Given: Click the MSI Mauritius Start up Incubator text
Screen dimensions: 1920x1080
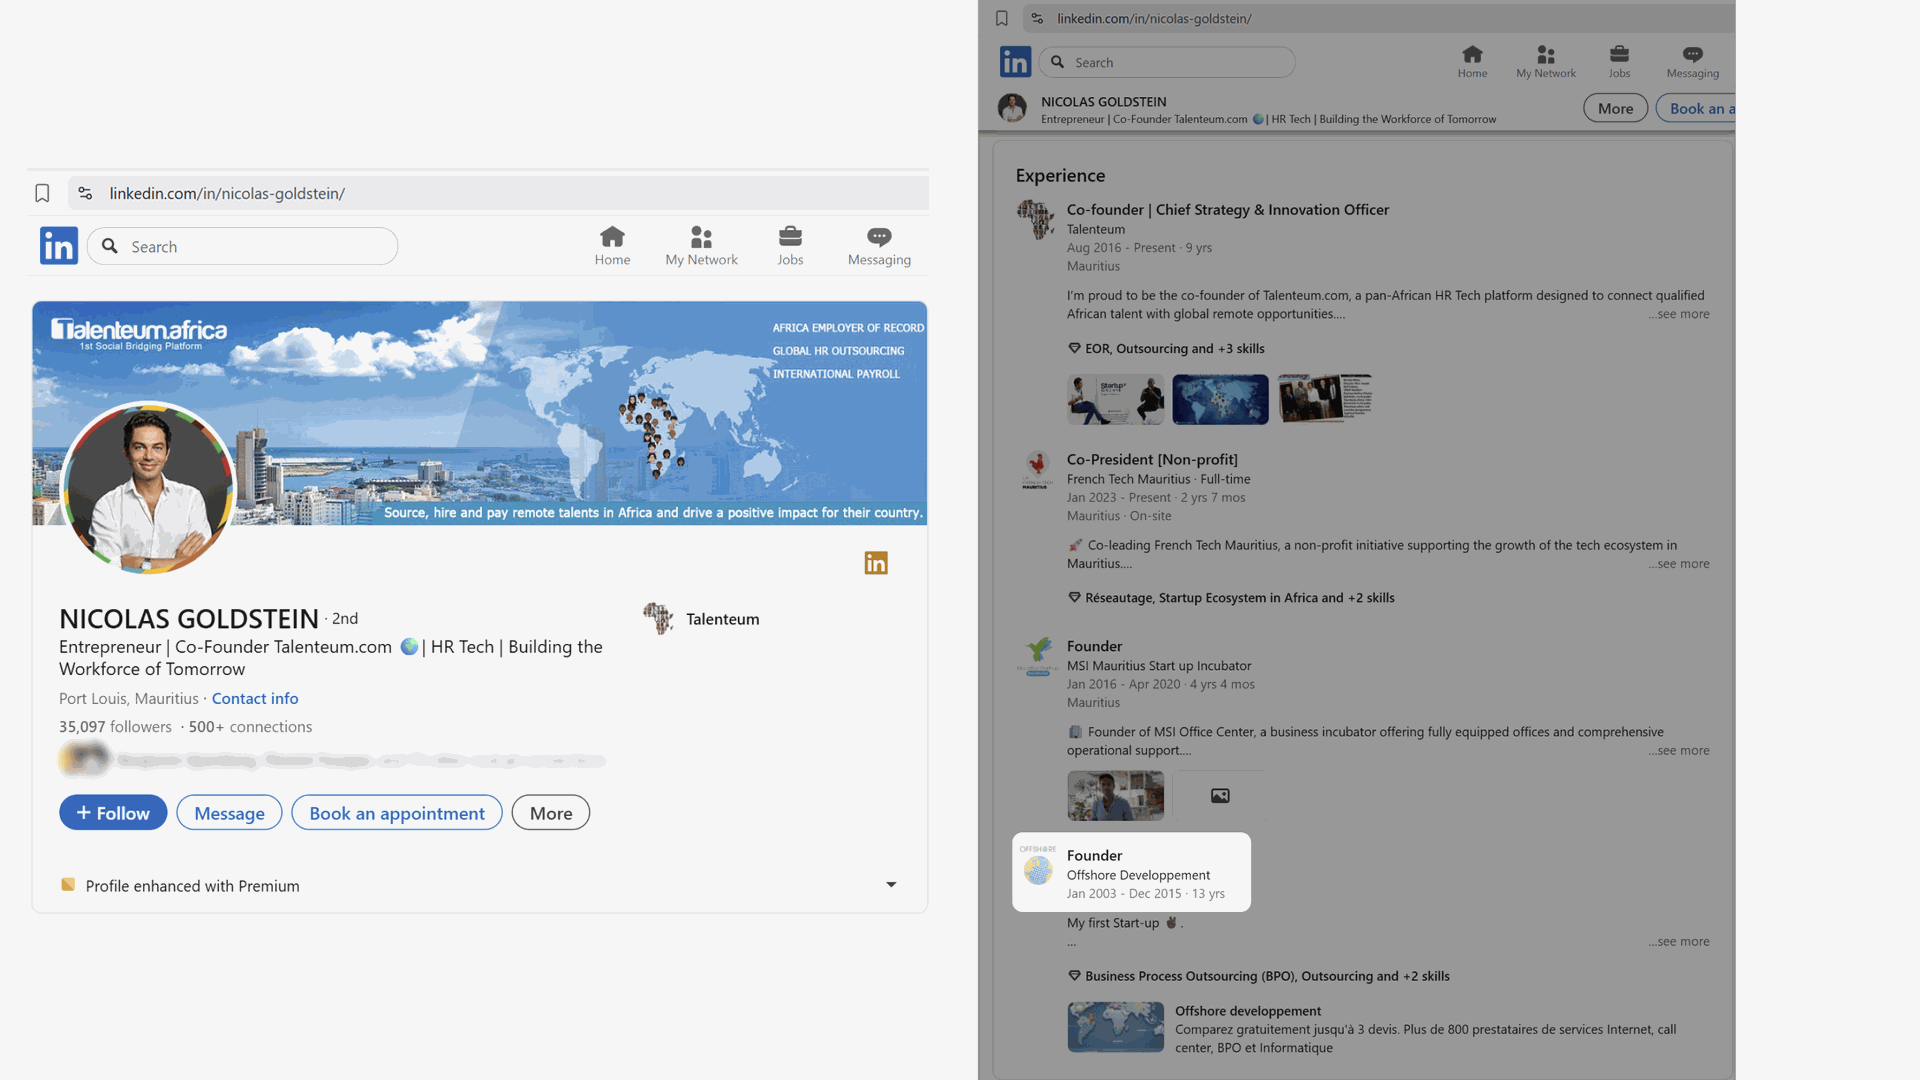Looking at the screenshot, I should [1159, 666].
